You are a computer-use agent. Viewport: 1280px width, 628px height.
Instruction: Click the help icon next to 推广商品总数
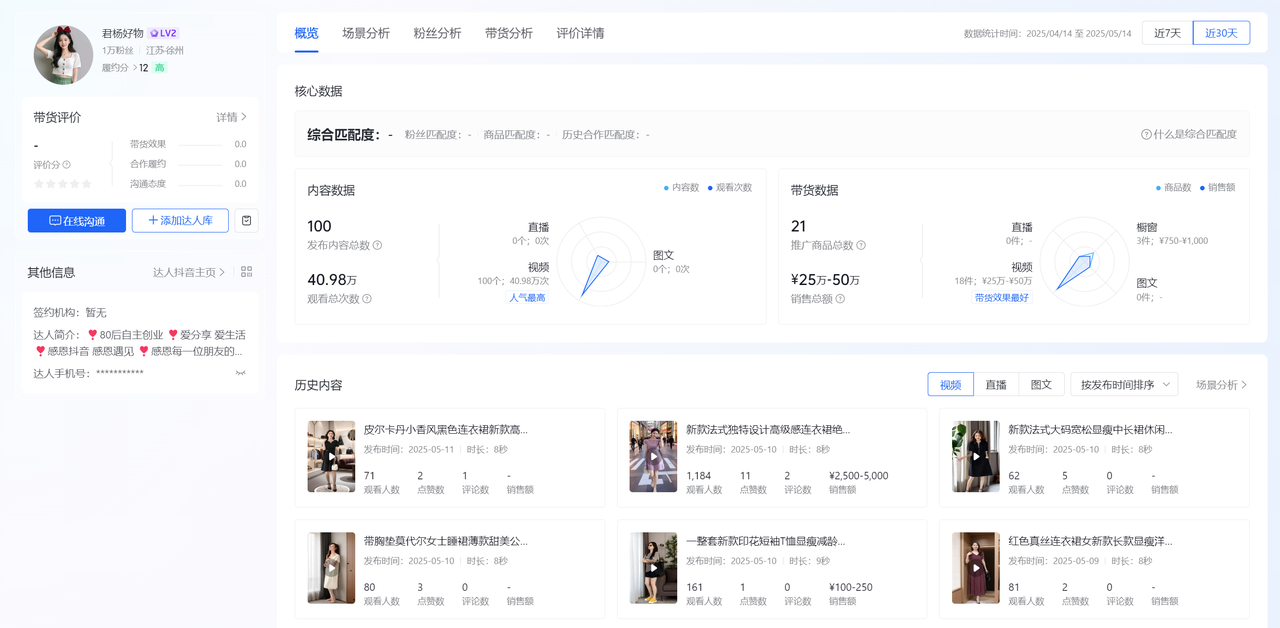click(861, 245)
